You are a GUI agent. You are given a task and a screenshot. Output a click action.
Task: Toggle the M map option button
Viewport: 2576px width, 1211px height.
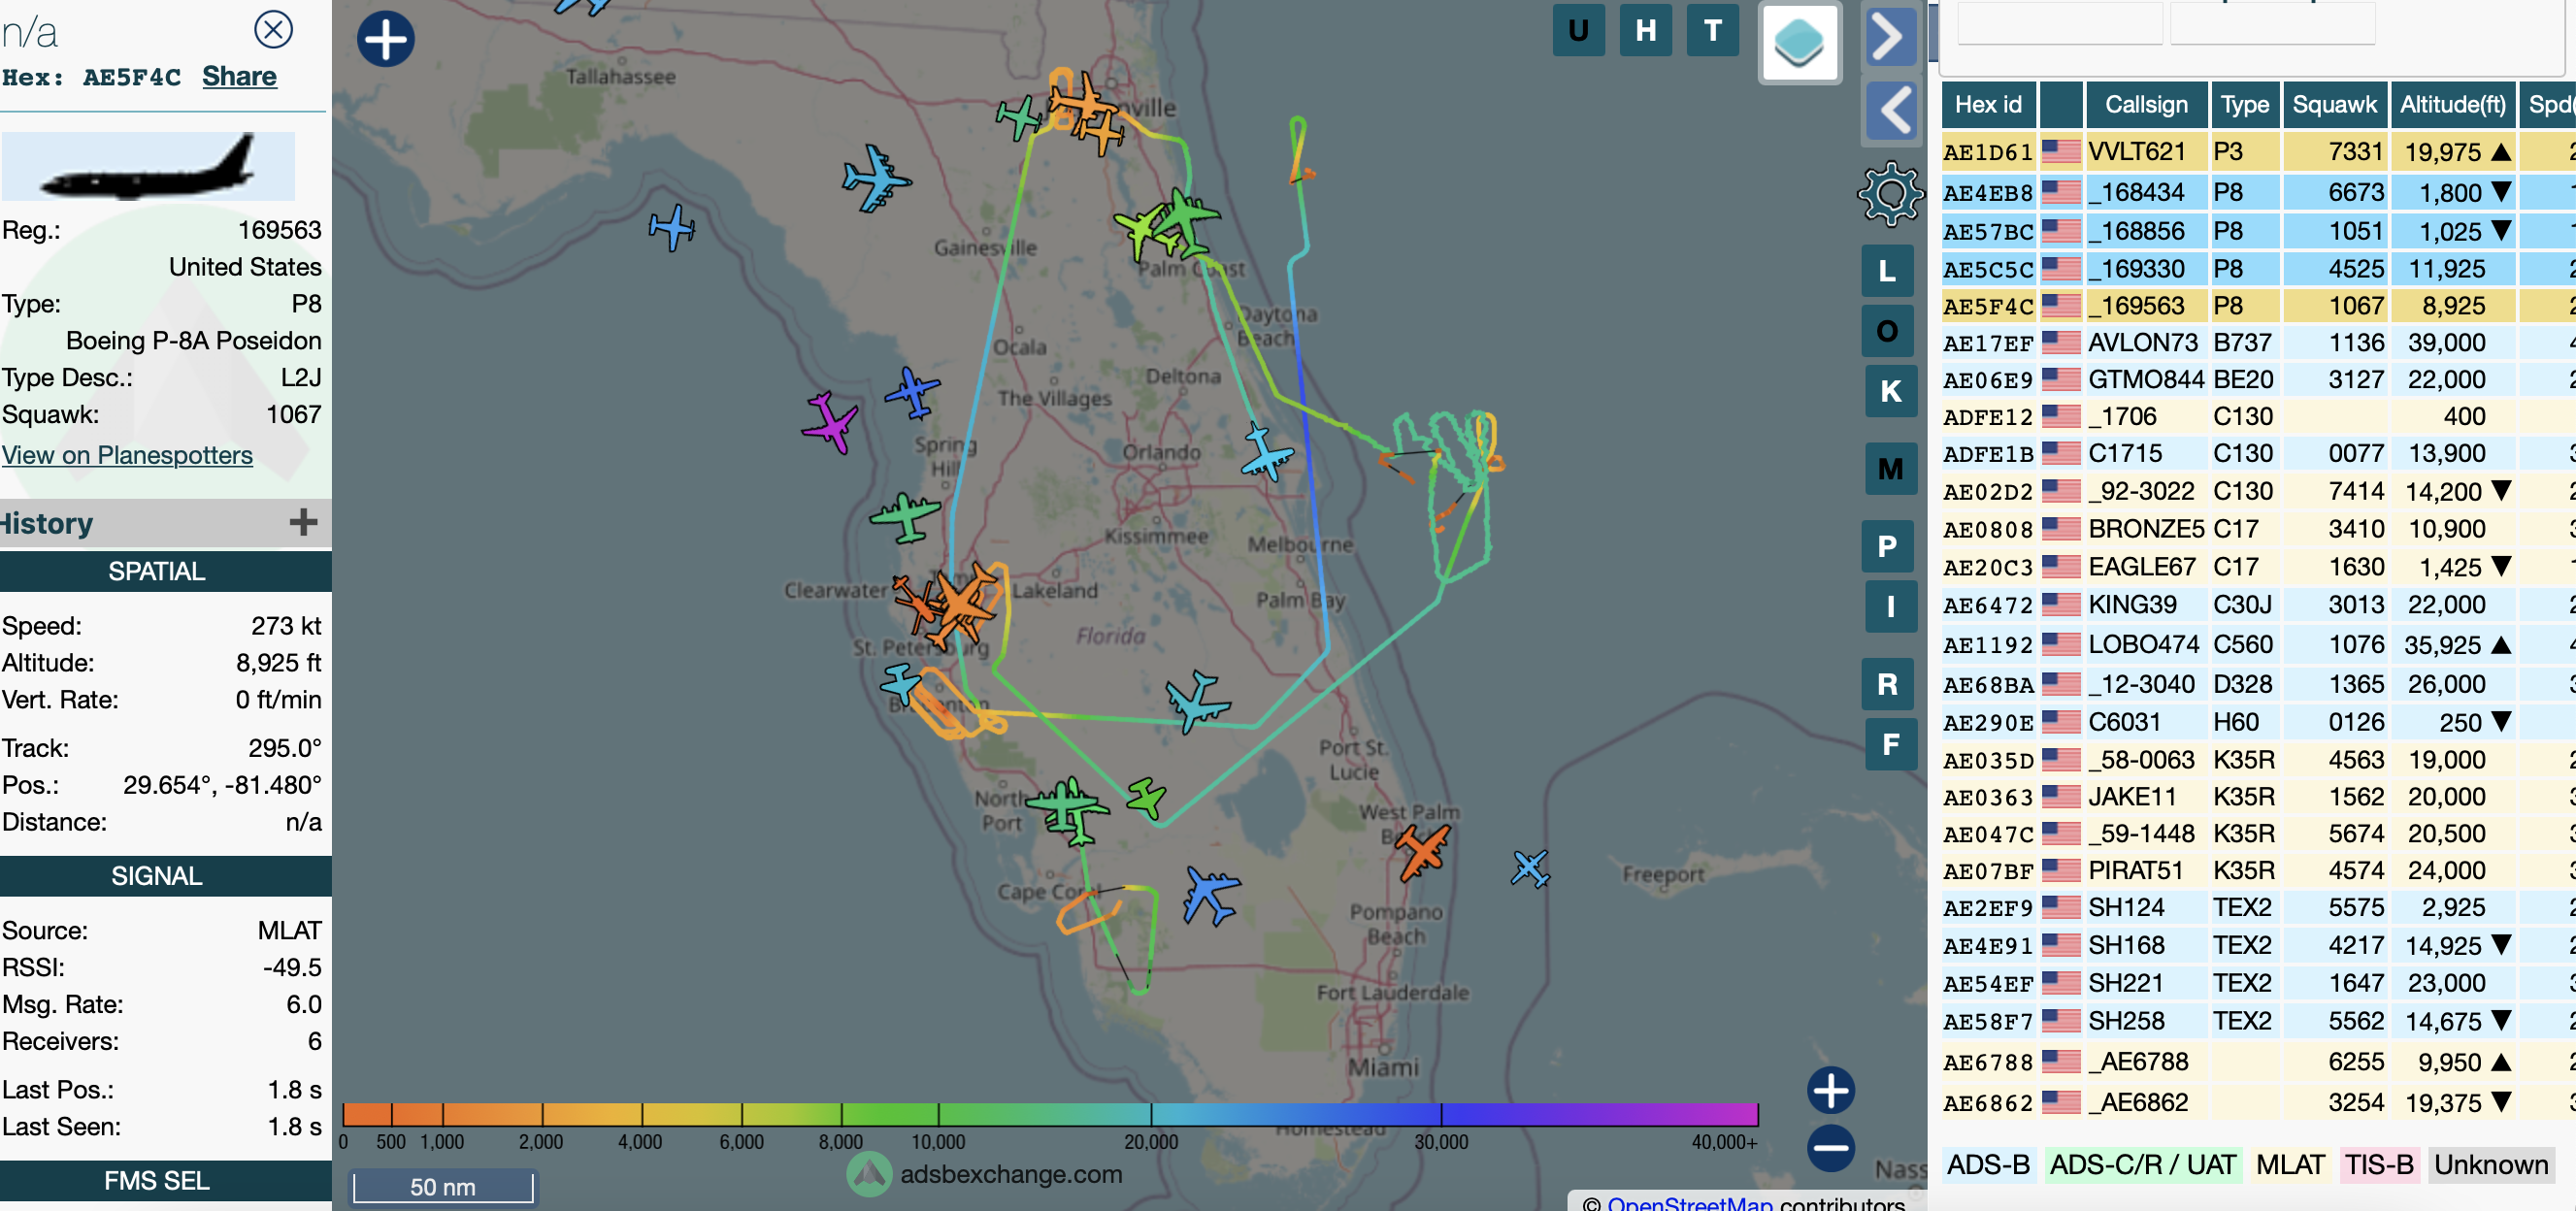click(1891, 468)
